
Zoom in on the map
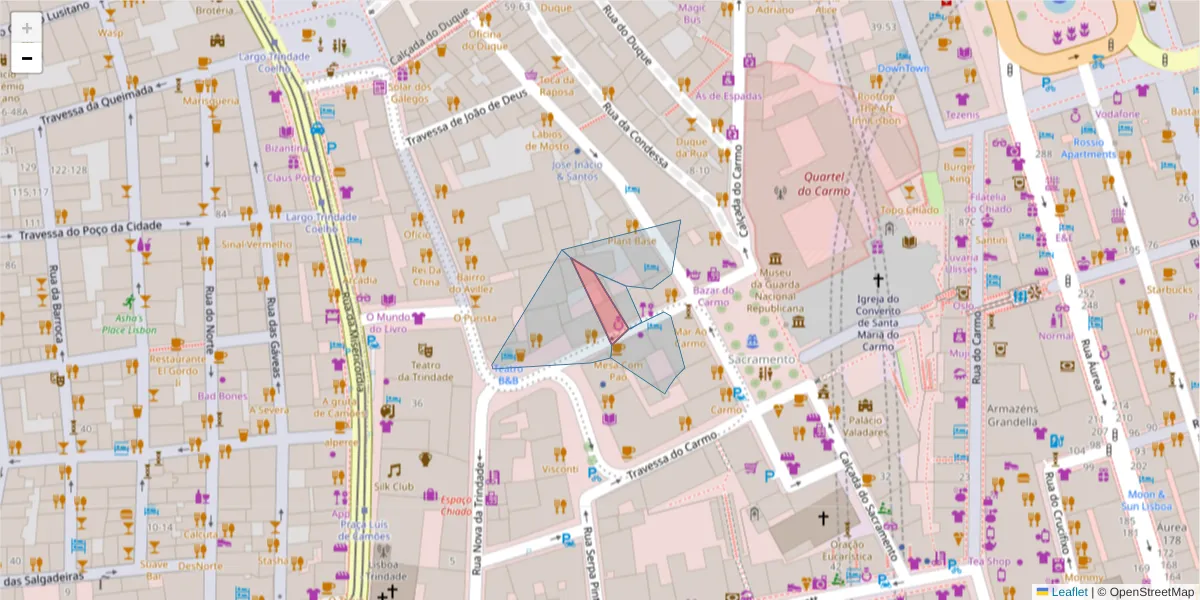[26, 27]
